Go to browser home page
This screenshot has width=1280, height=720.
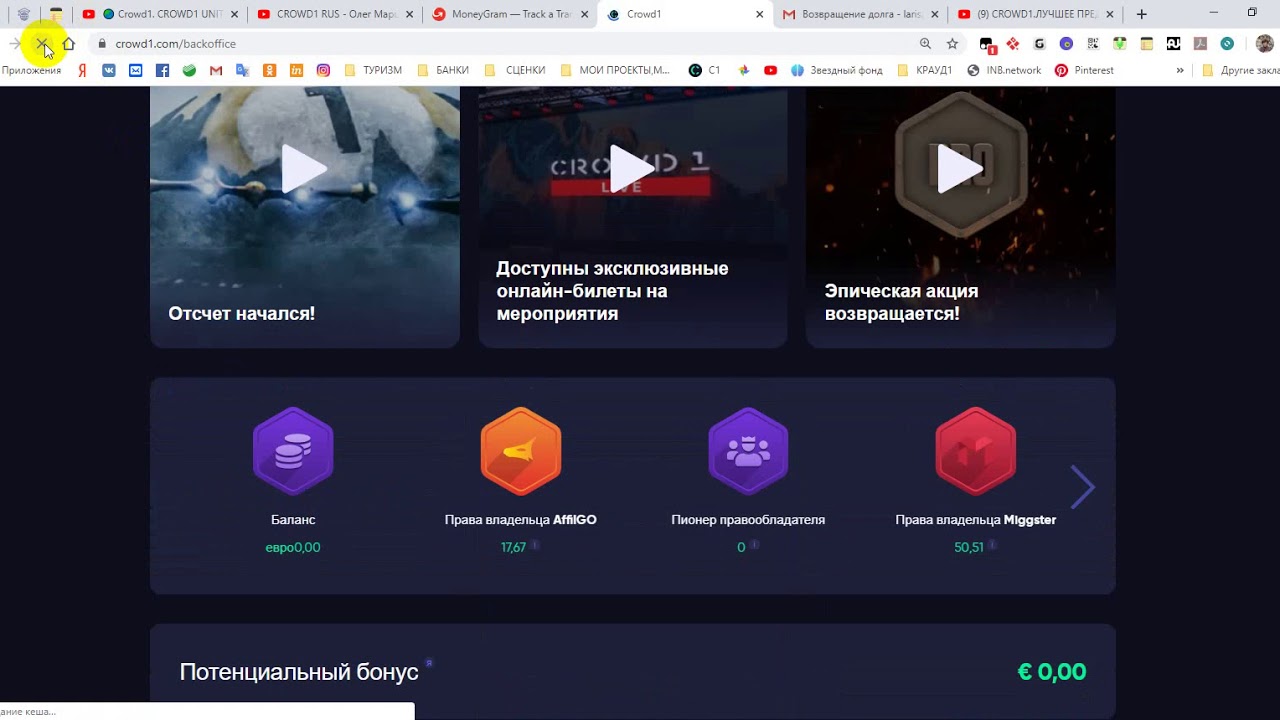point(68,44)
